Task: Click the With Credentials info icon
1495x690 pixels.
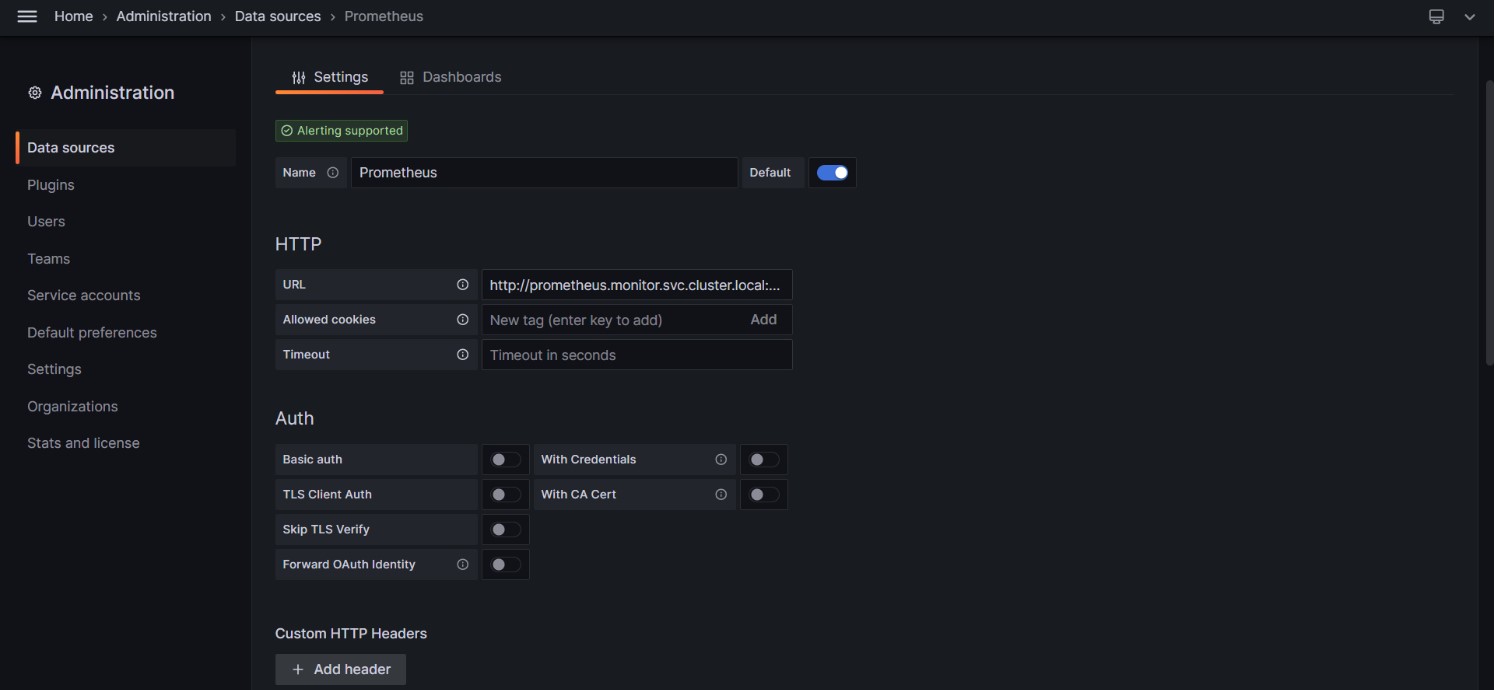Action: [721, 459]
